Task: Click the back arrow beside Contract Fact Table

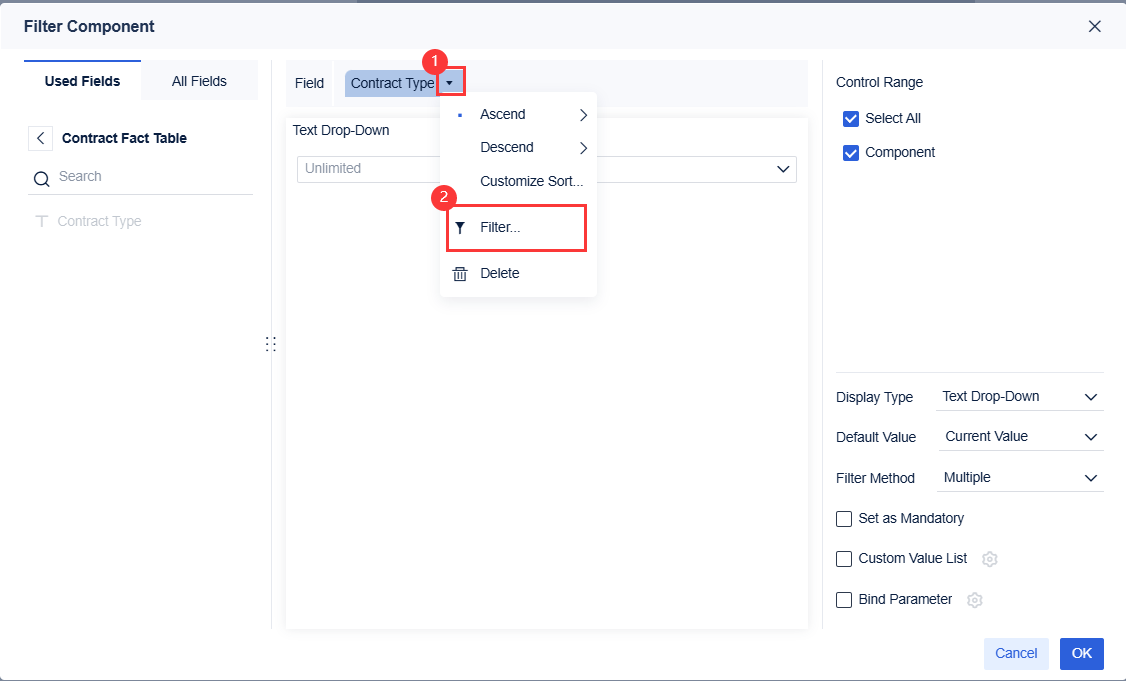Action: point(40,137)
